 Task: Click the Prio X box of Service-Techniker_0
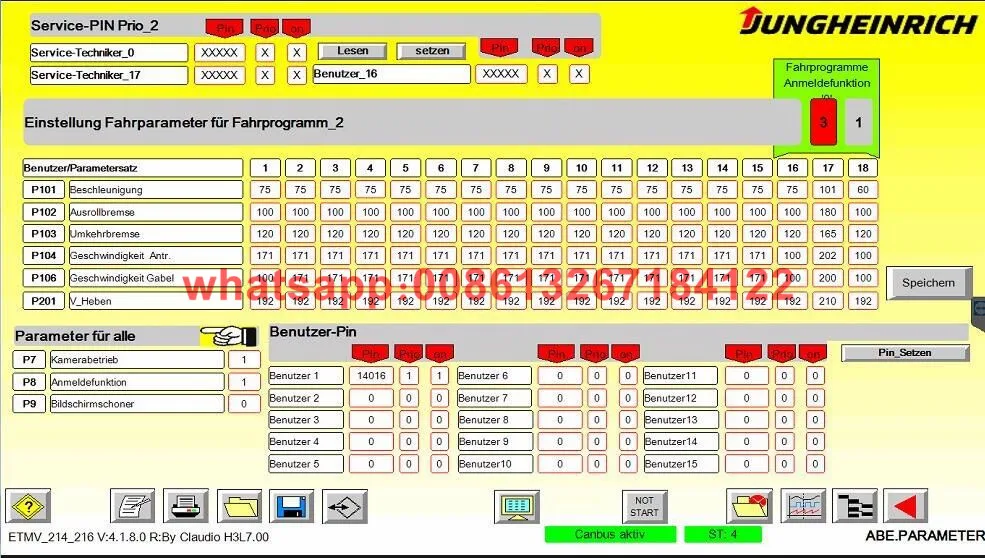265,53
